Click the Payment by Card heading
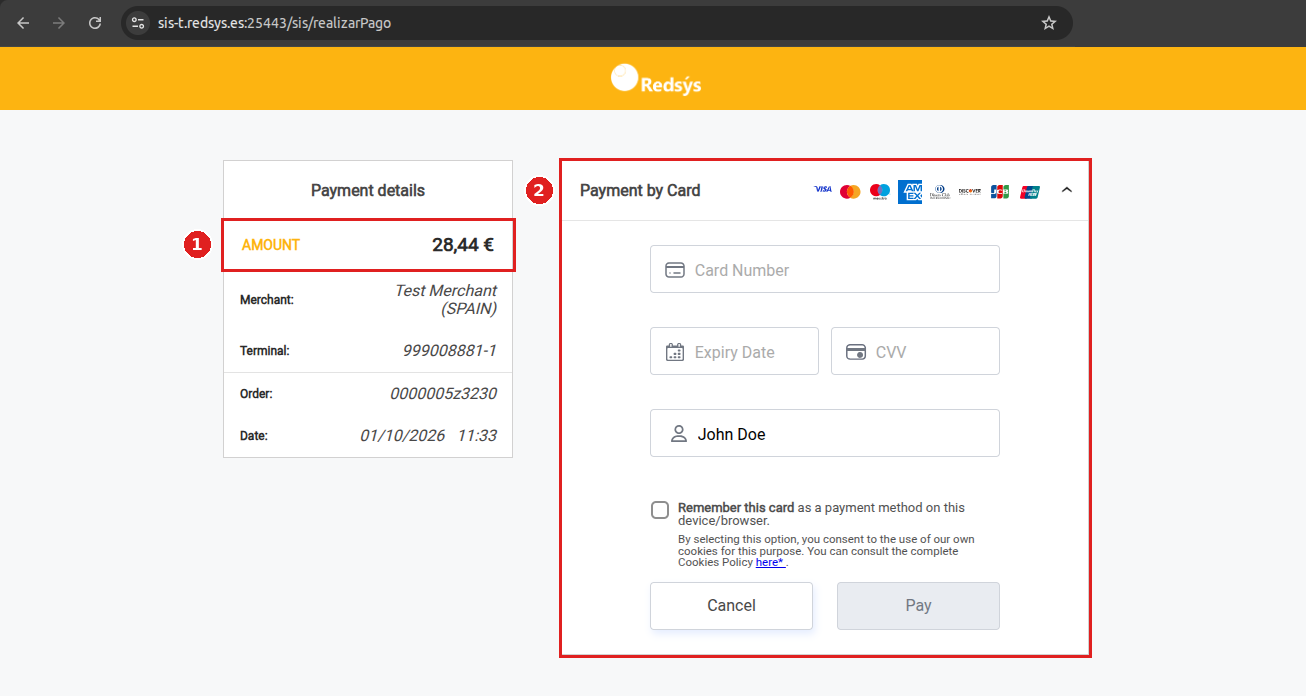Viewport: 1306px width, 696px height. click(640, 190)
